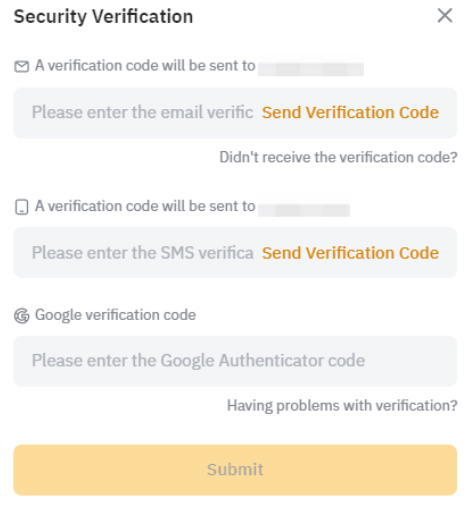Click the phone icon beside SMS notice
470x505 pixels.
click(22, 207)
